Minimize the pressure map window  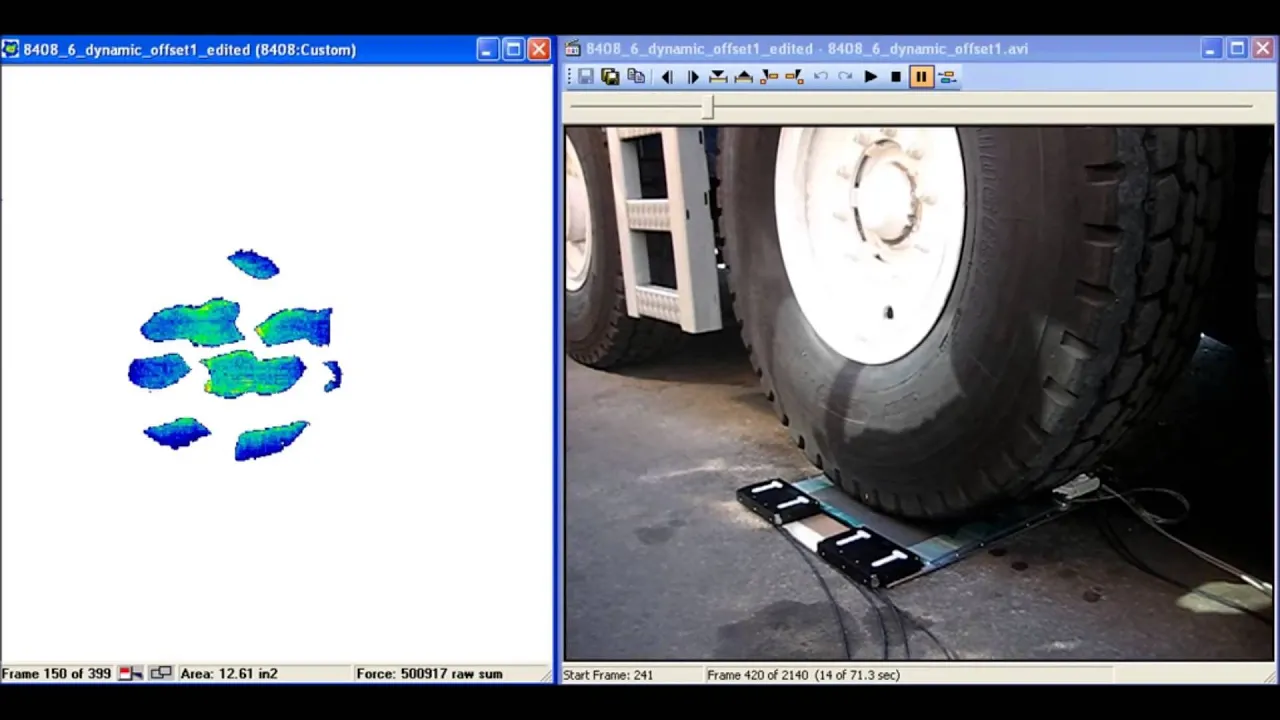[x=487, y=49]
